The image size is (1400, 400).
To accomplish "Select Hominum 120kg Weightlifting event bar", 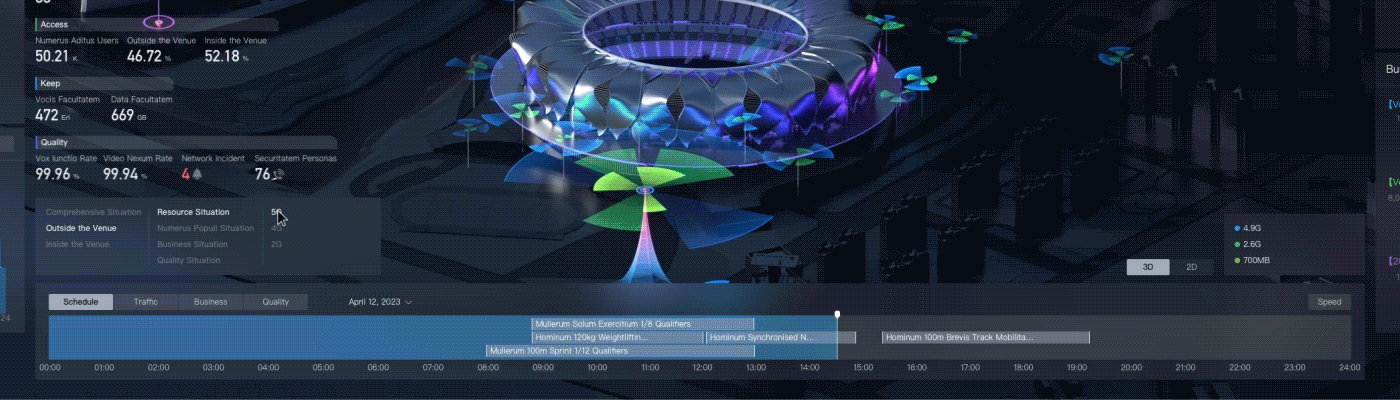I will pos(617,338).
